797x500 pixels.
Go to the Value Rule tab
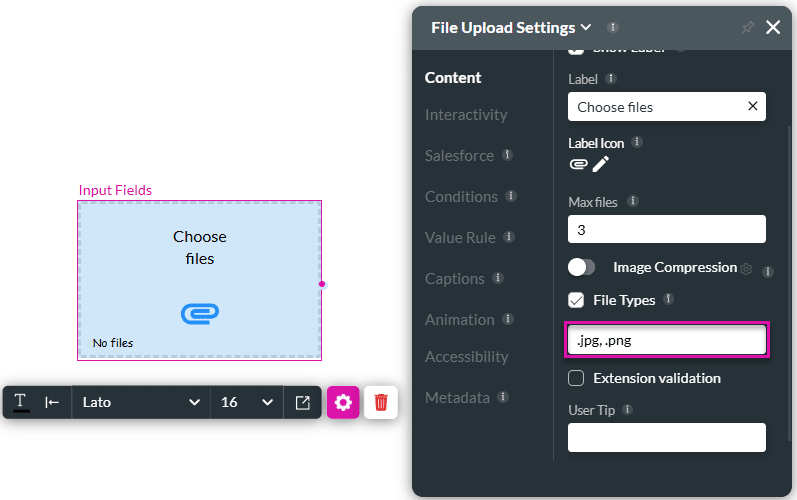click(x=461, y=238)
